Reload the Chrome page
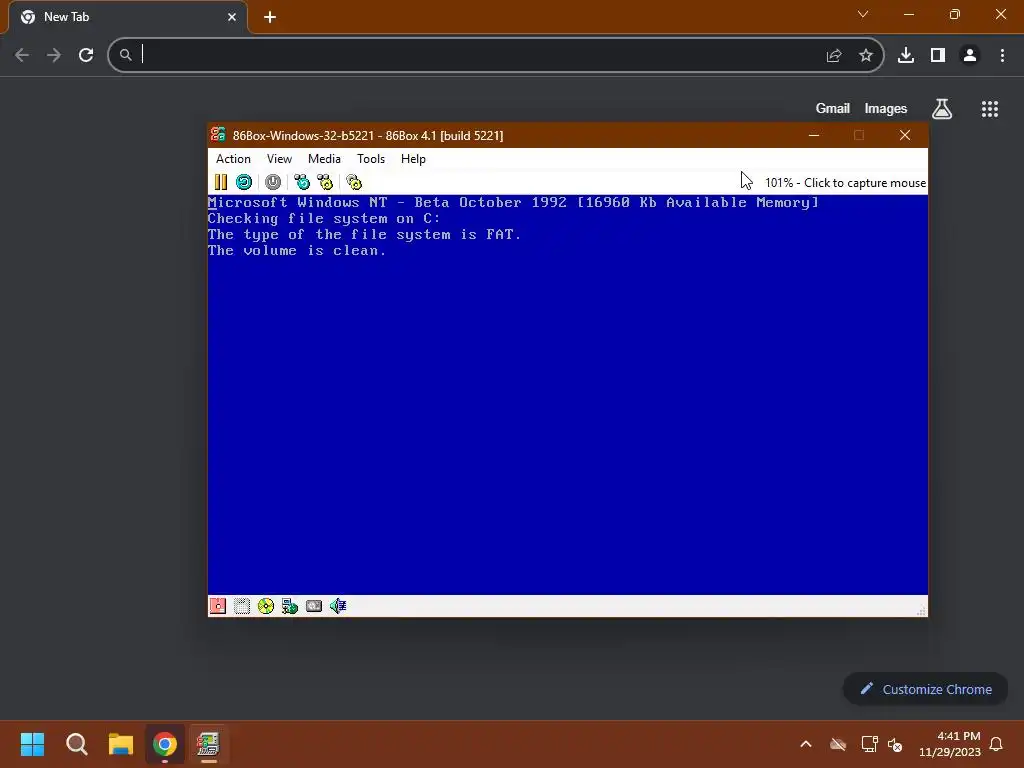Screen dimensions: 1024x768 [86, 55]
